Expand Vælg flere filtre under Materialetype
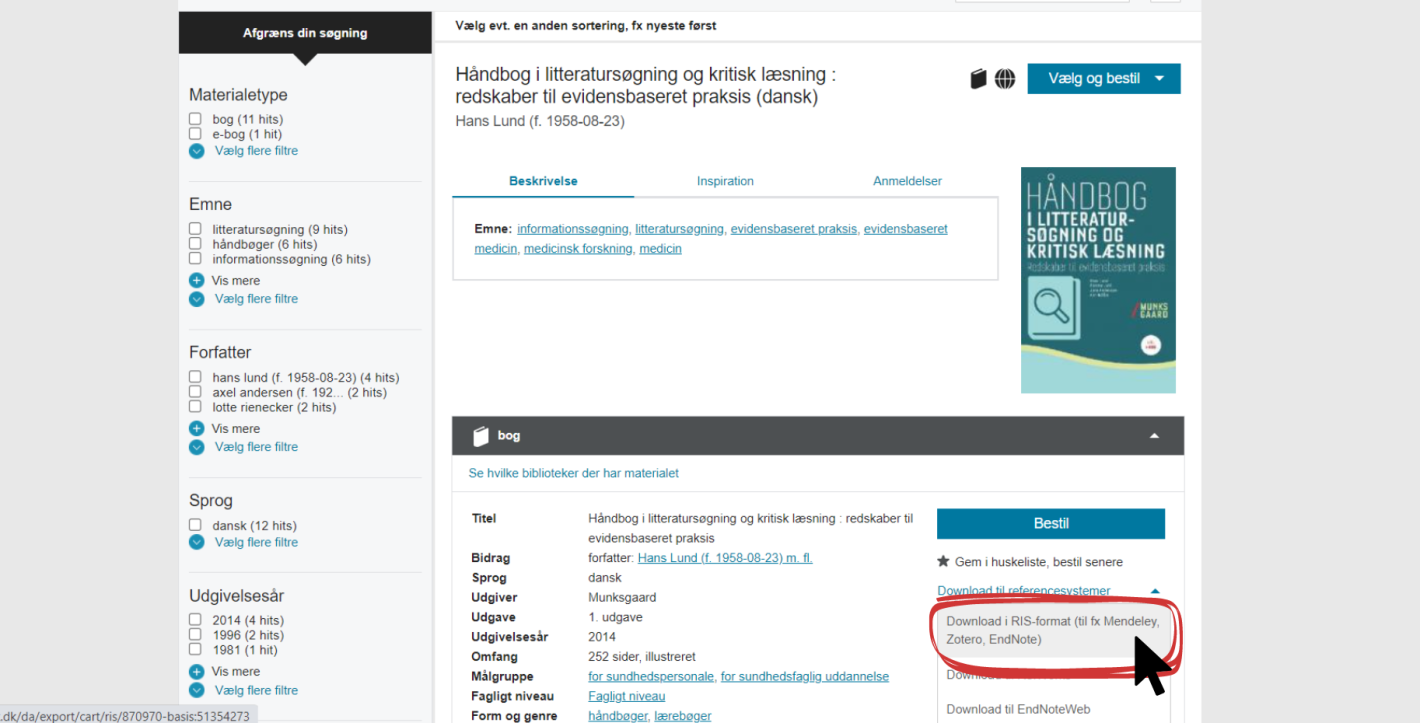Image resolution: width=1420 pixels, height=723 pixels. pos(256,151)
